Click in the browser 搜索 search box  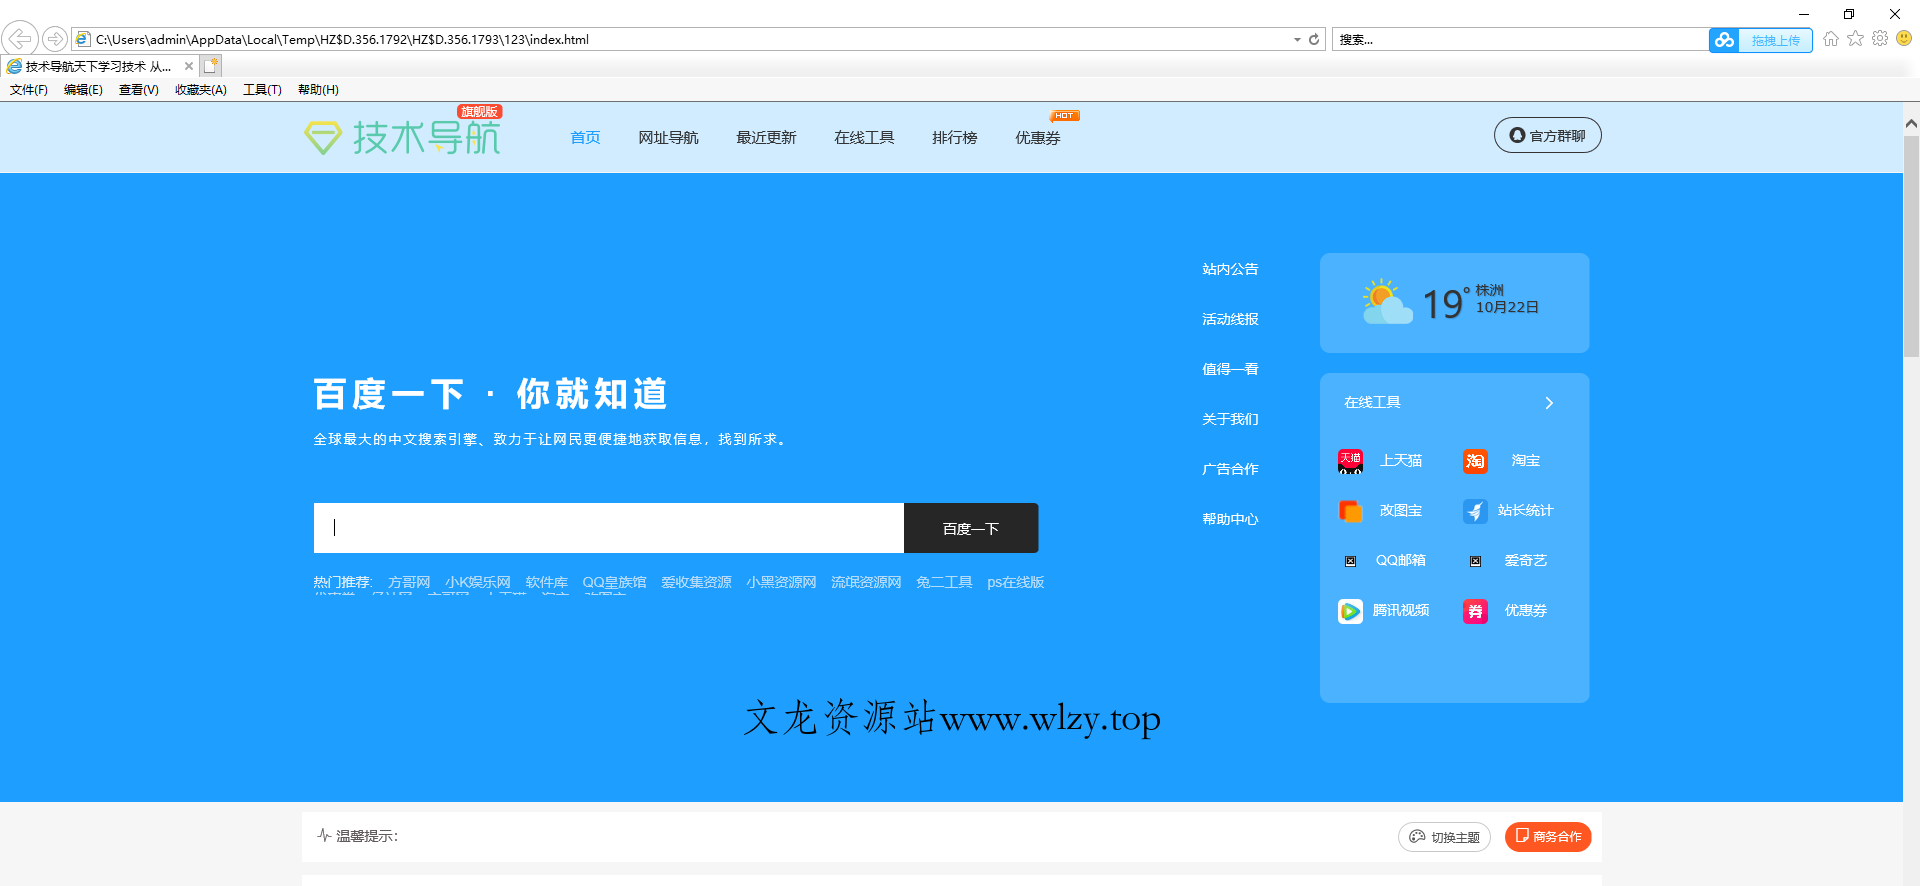(x=1520, y=40)
